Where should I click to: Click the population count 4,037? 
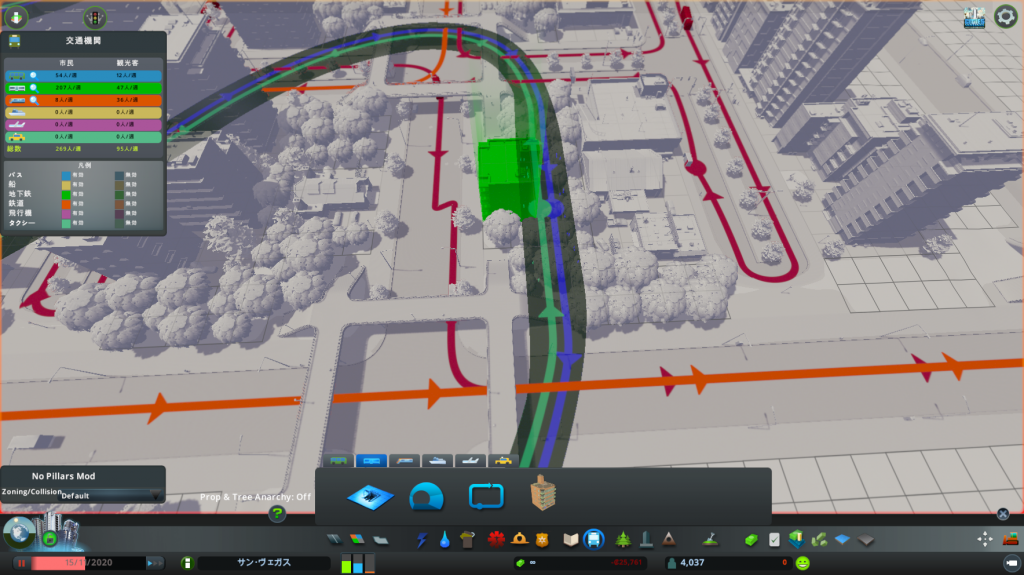692,563
